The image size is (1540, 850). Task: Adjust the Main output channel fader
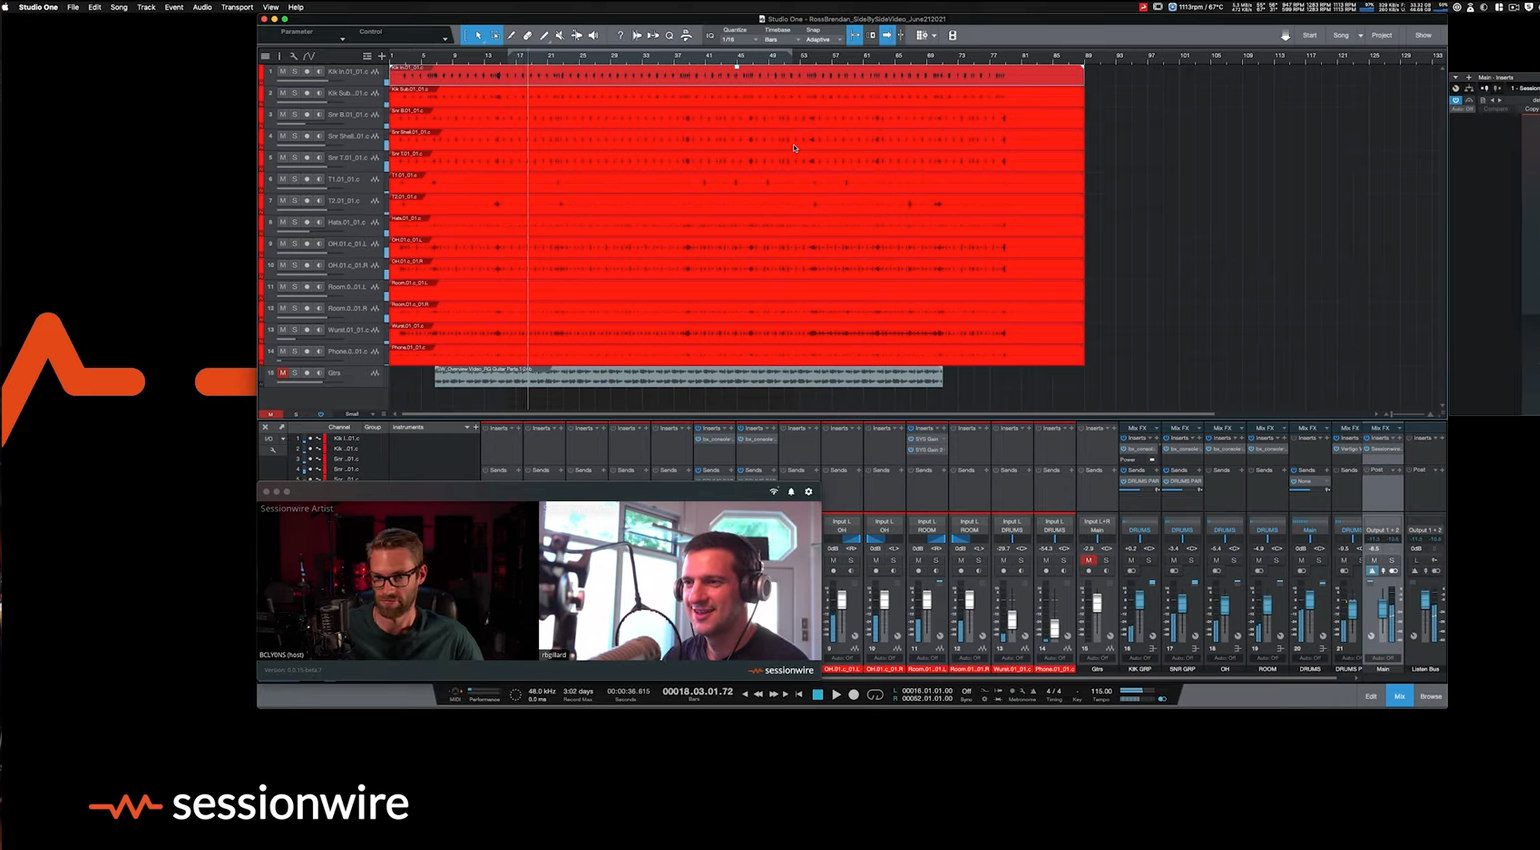pos(1384,607)
